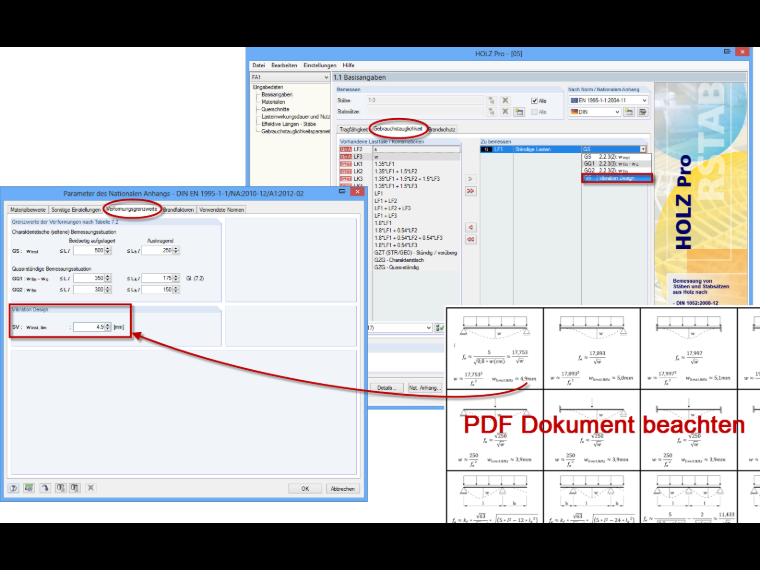Click the Nat. Anhang... button
This screenshot has height=570, width=760.
[425, 388]
